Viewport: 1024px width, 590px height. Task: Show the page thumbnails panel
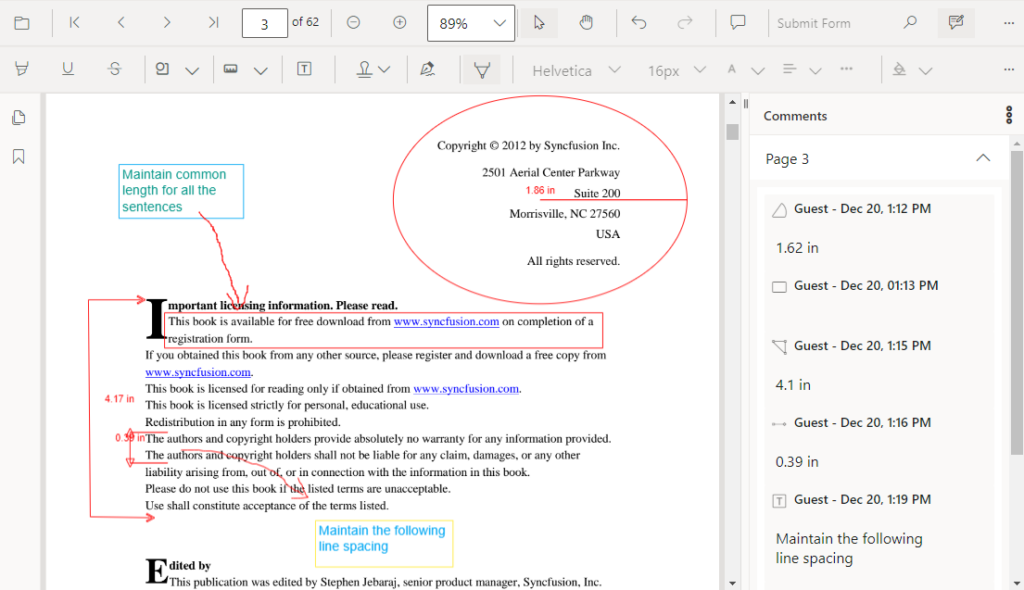click(18, 117)
